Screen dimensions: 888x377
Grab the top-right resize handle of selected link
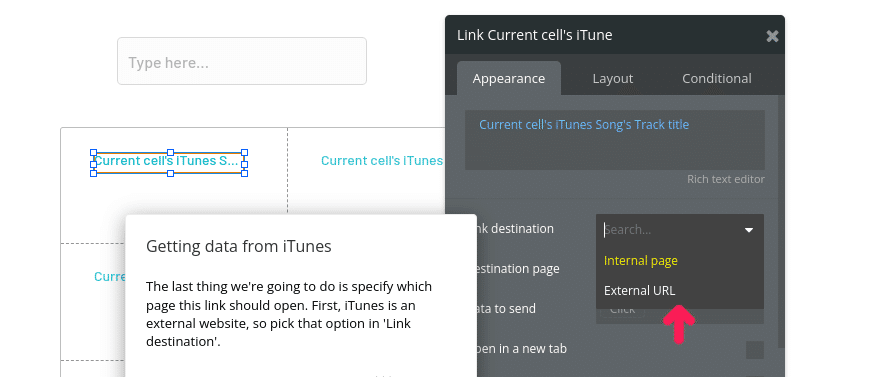click(245, 152)
